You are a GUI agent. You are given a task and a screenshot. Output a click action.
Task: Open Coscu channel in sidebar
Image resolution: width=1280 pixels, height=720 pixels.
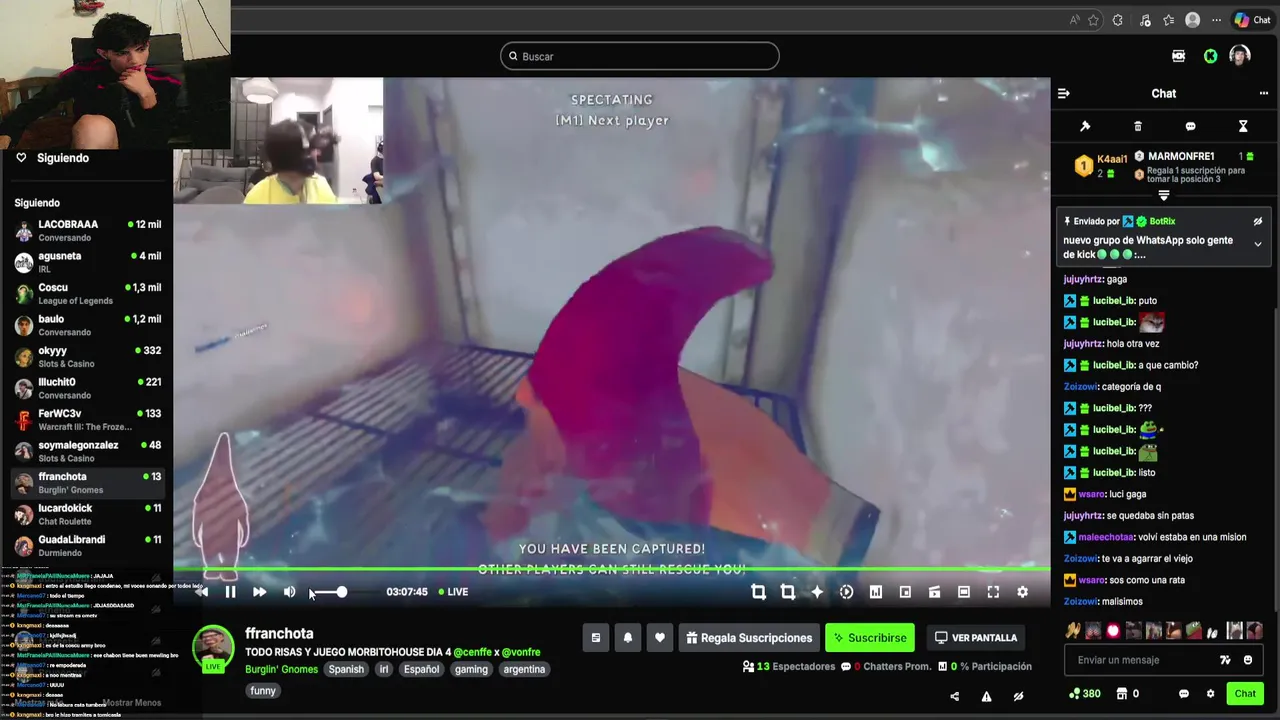click(88, 293)
